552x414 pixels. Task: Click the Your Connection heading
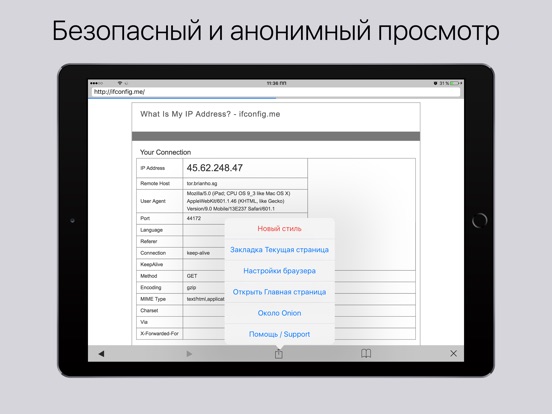point(165,152)
